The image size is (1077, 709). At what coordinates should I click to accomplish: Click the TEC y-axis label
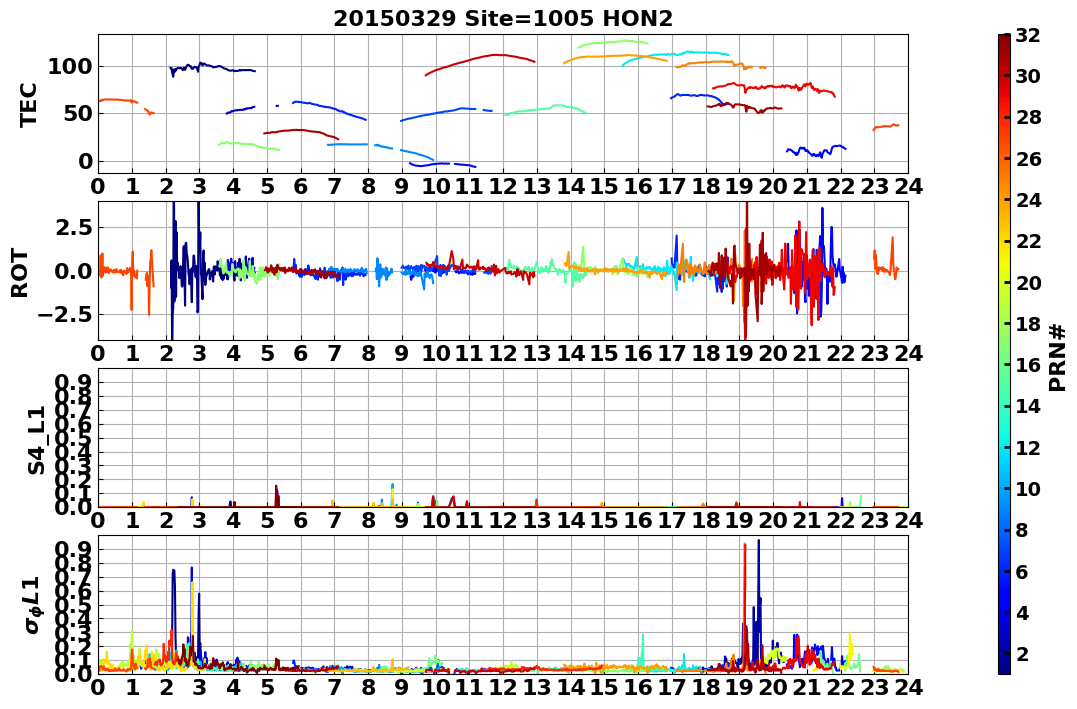(27, 105)
